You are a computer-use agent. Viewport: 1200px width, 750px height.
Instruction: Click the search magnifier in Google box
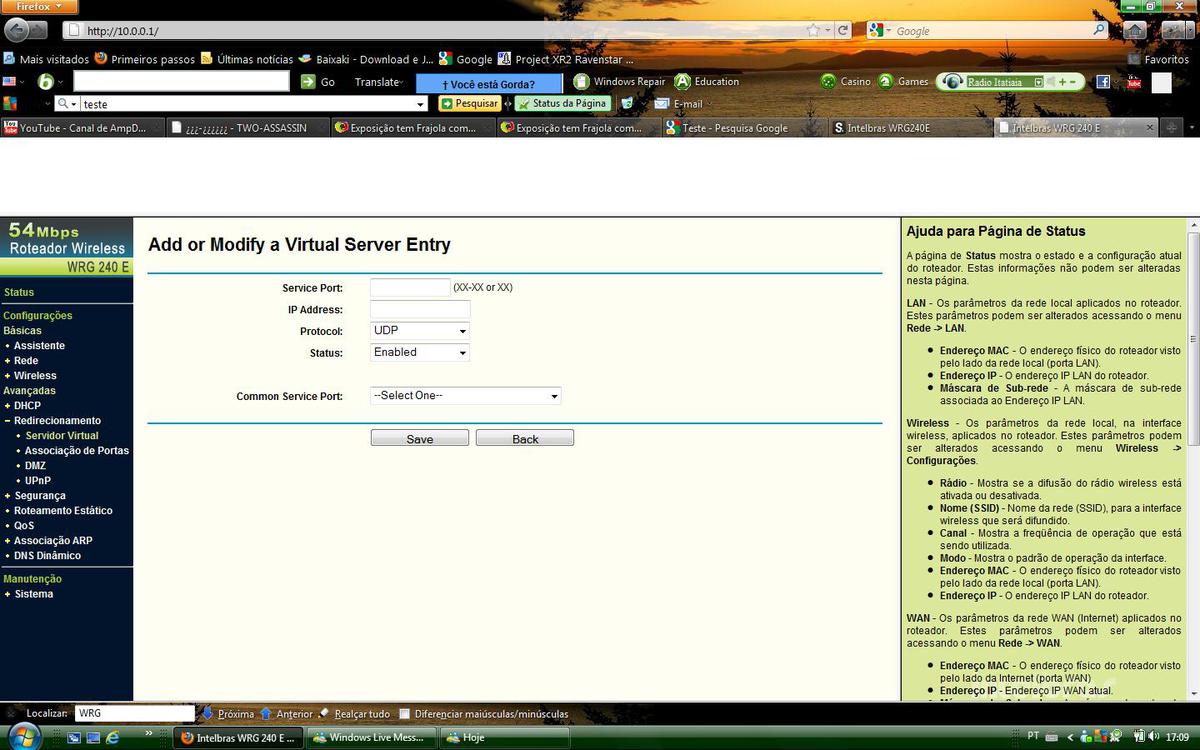coord(1099,30)
